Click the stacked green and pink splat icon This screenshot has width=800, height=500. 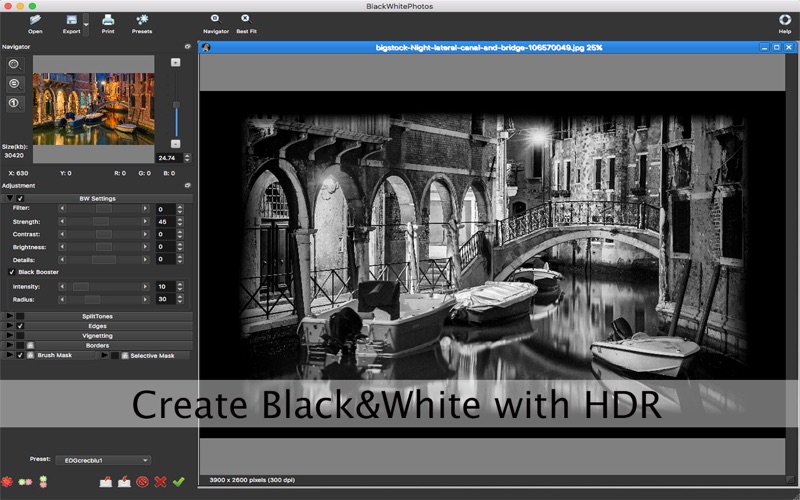(43, 481)
